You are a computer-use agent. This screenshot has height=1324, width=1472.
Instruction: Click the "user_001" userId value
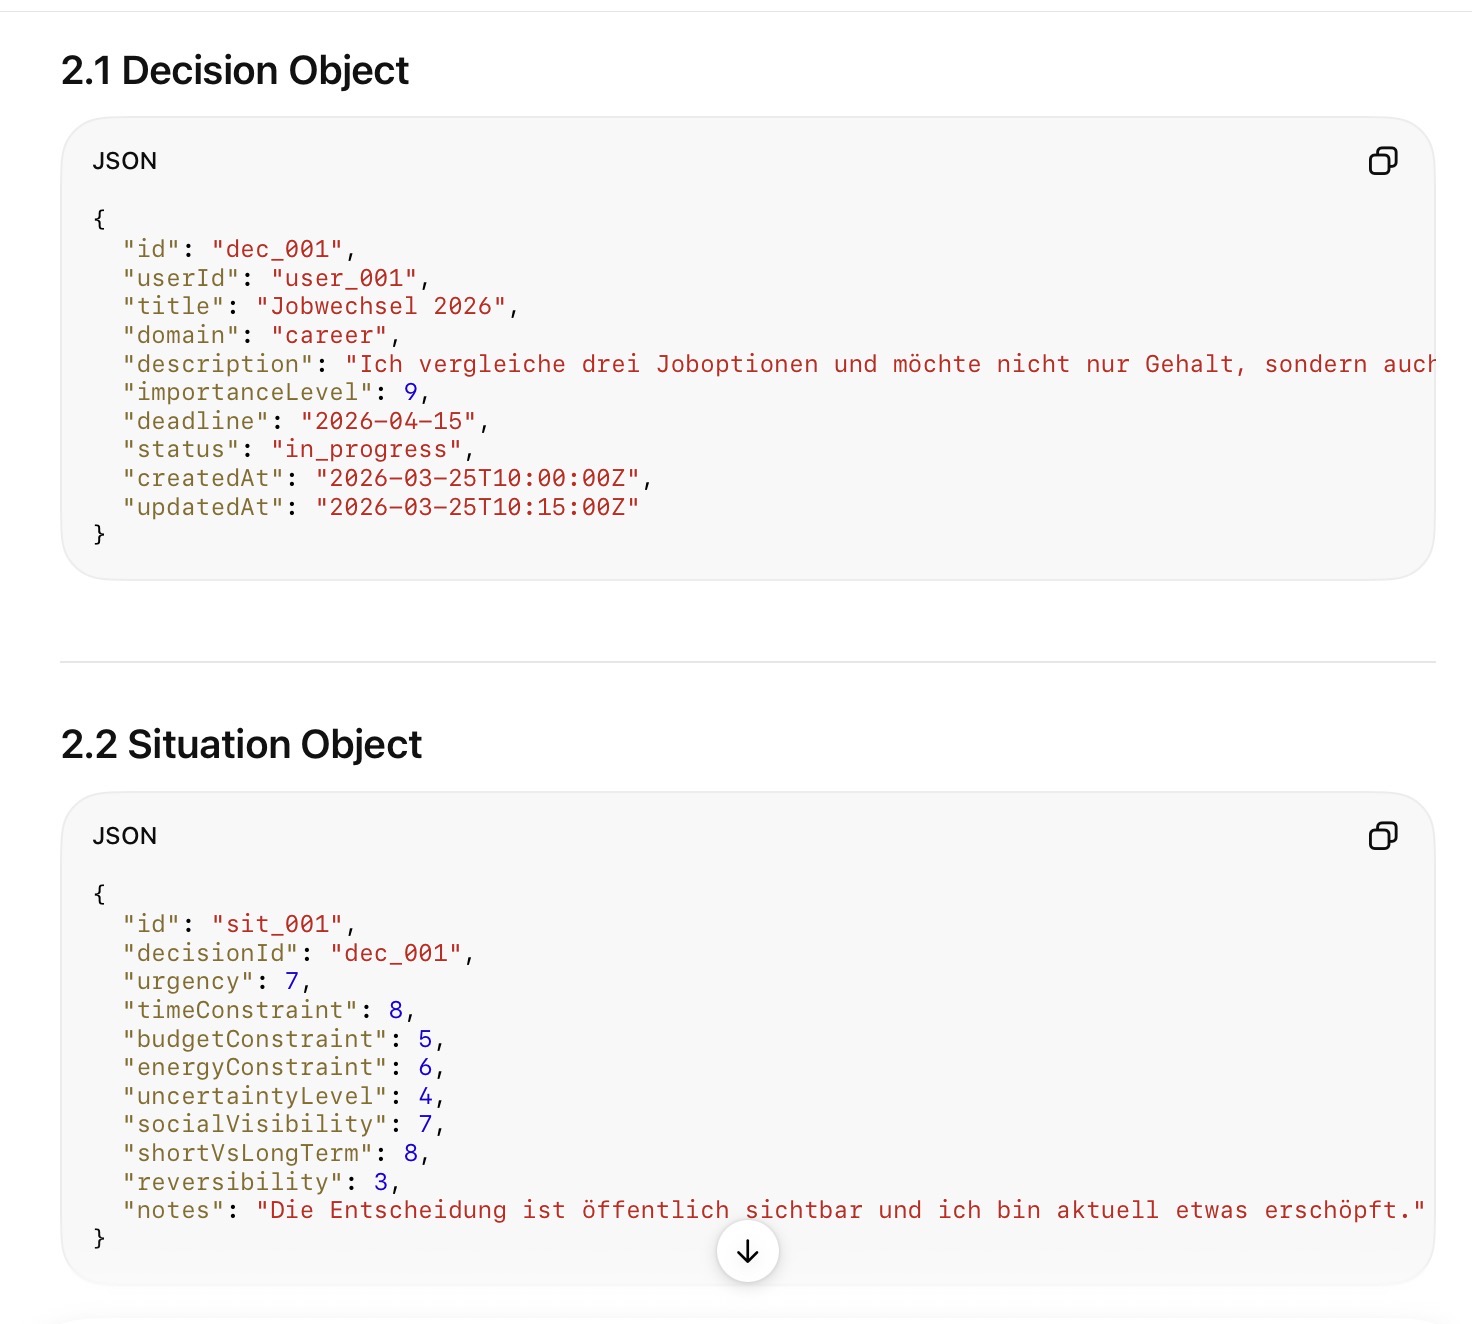point(345,278)
